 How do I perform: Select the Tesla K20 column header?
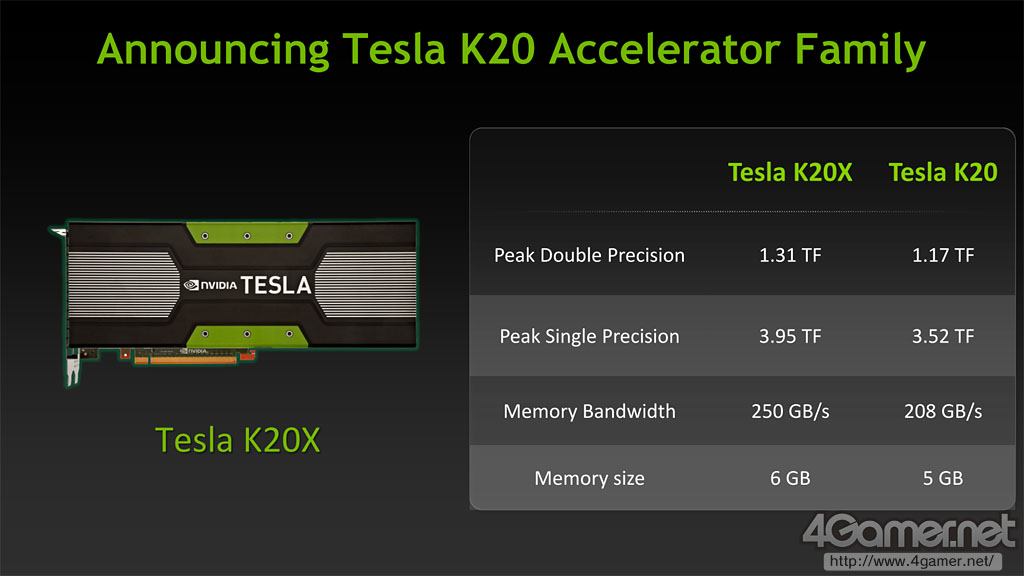click(943, 172)
